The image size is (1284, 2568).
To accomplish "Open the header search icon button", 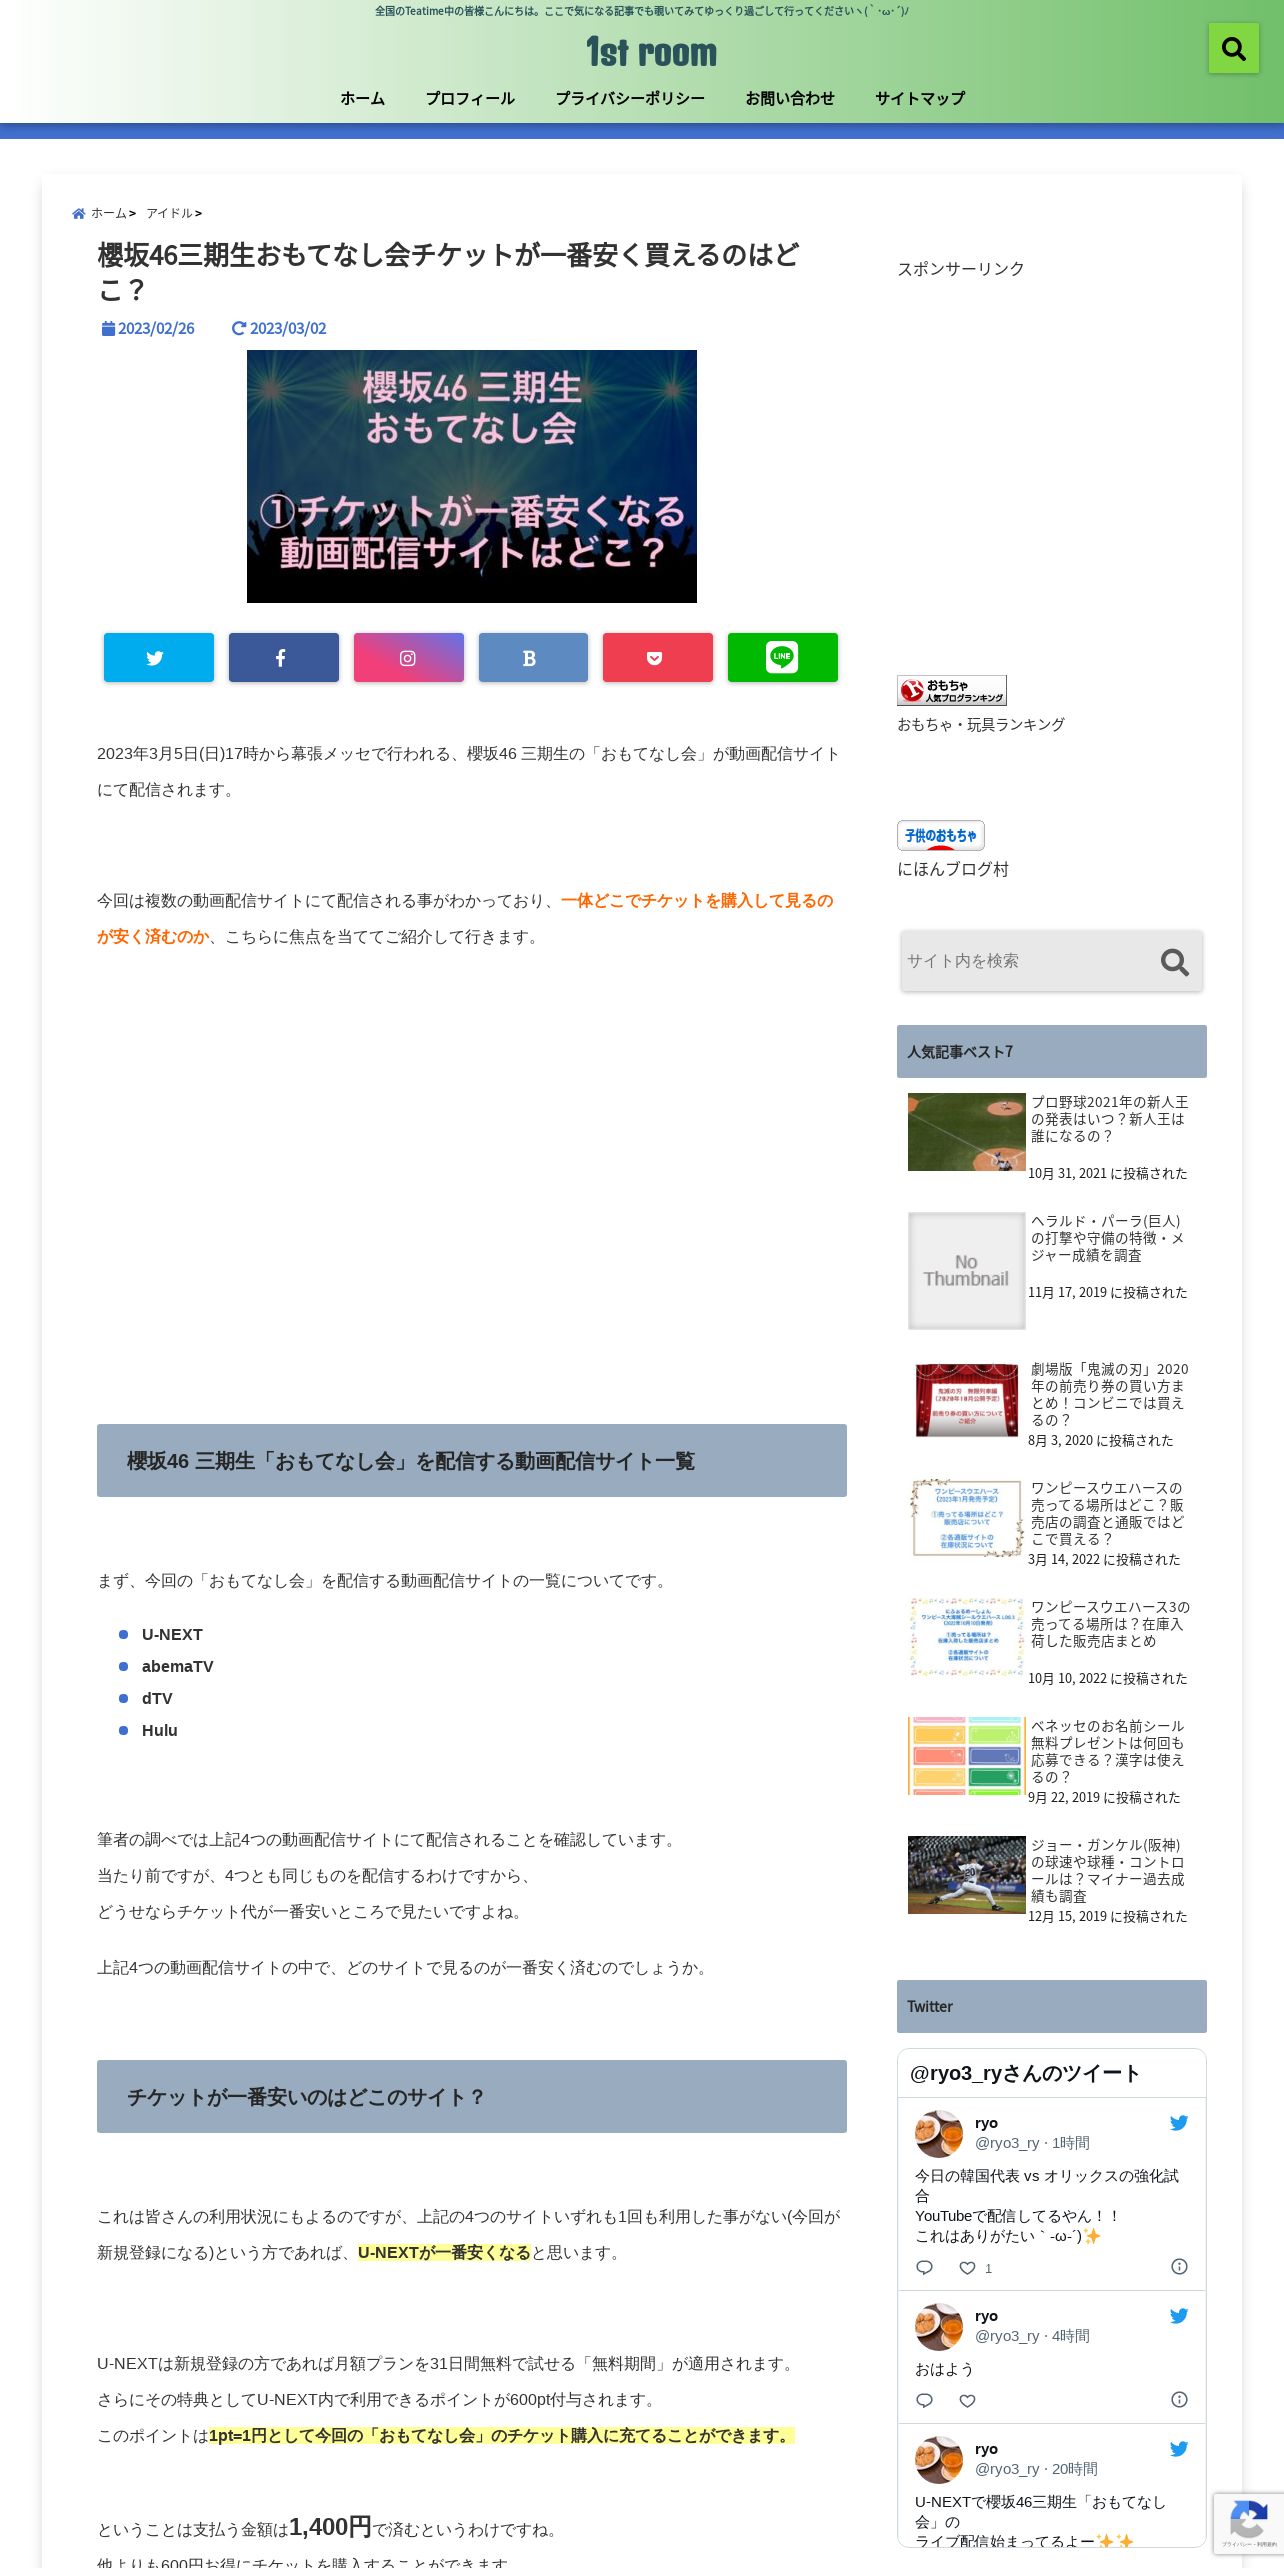I will pyautogui.click(x=1233, y=48).
